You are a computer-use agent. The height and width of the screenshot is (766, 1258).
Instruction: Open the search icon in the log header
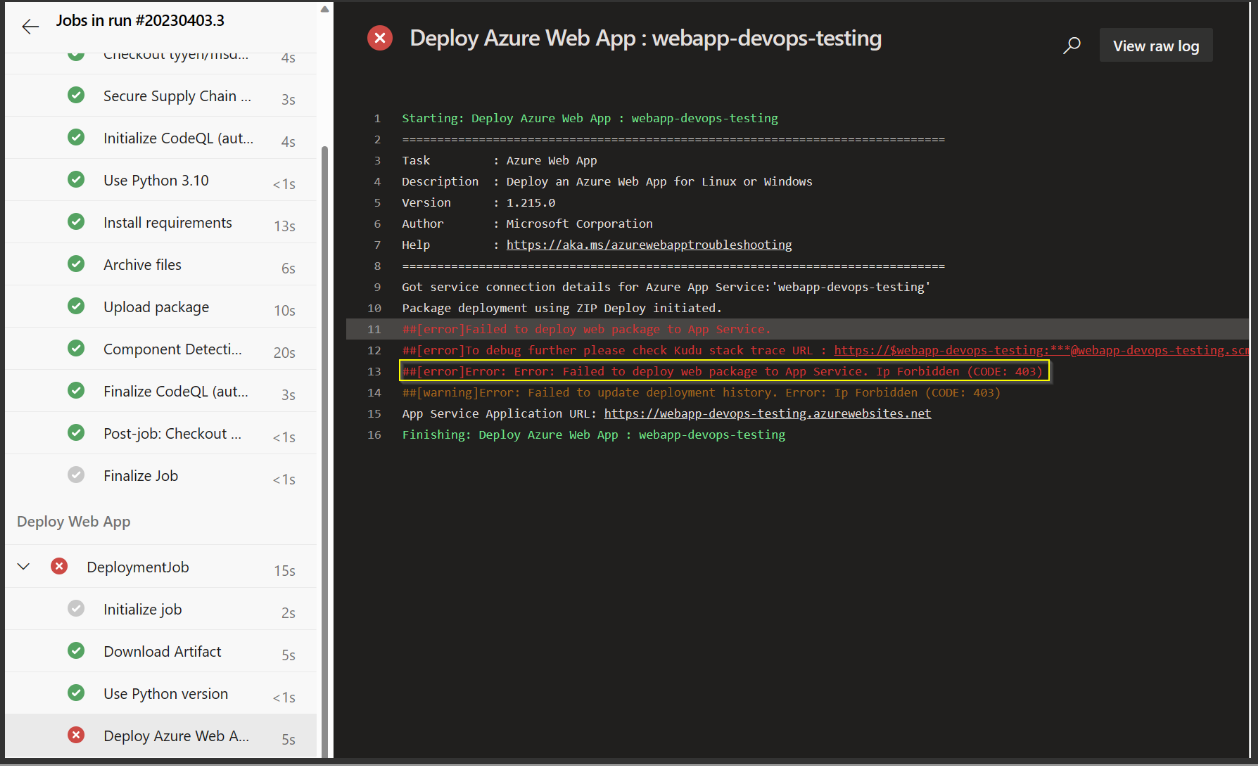[1071, 45]
